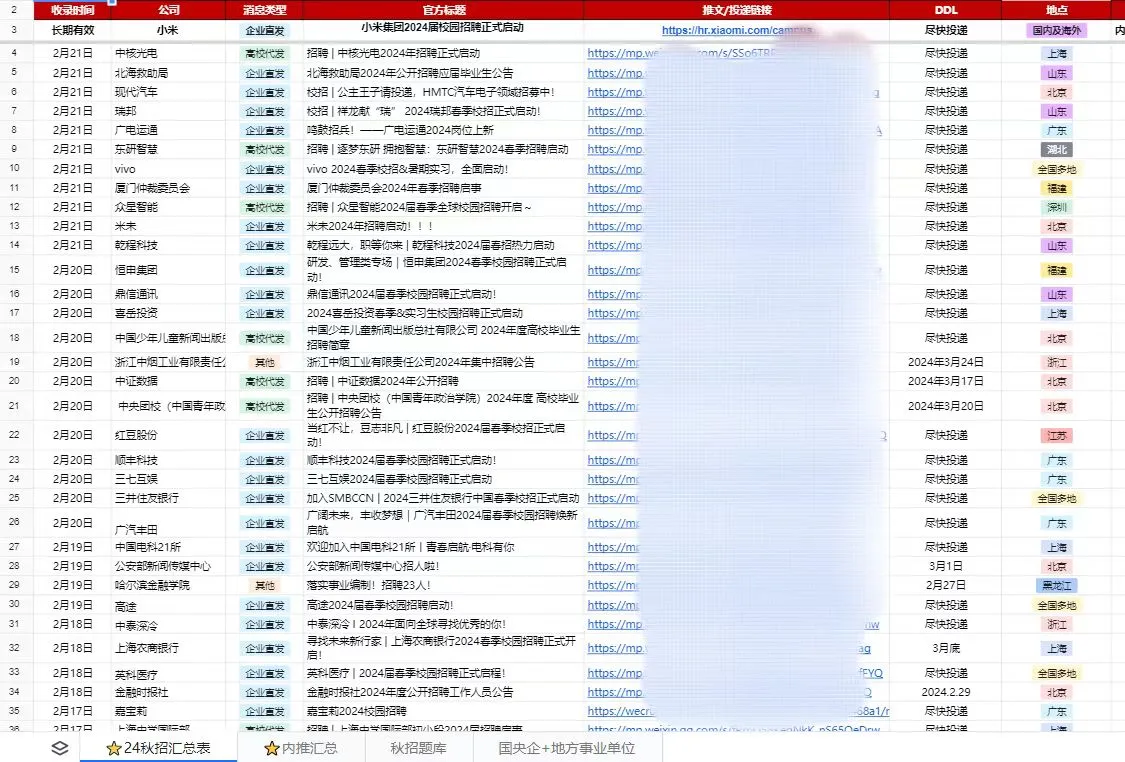The image size is (1125, 762).
Task: Open the hr.xiaomi.com campus link
Action: tap(737, 30)
